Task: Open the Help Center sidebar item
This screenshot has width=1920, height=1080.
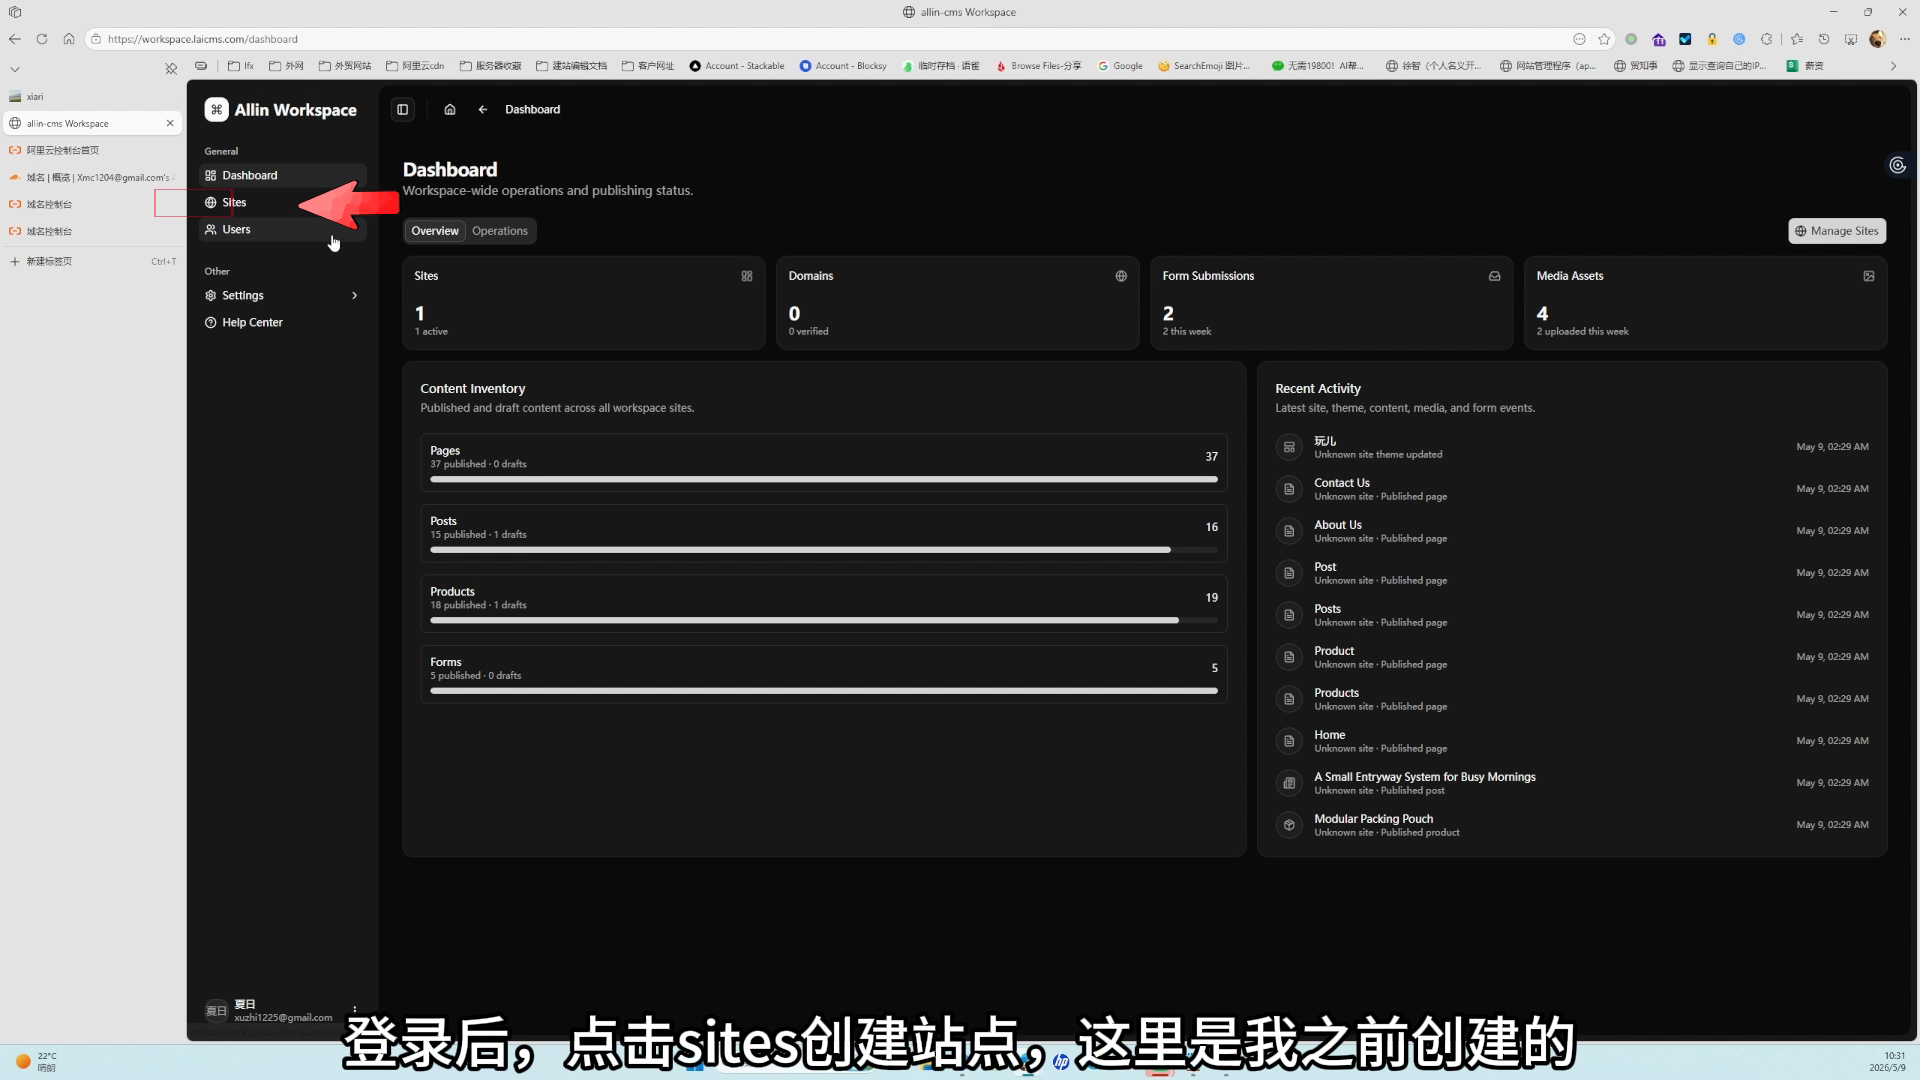Action: click(283, 322)
